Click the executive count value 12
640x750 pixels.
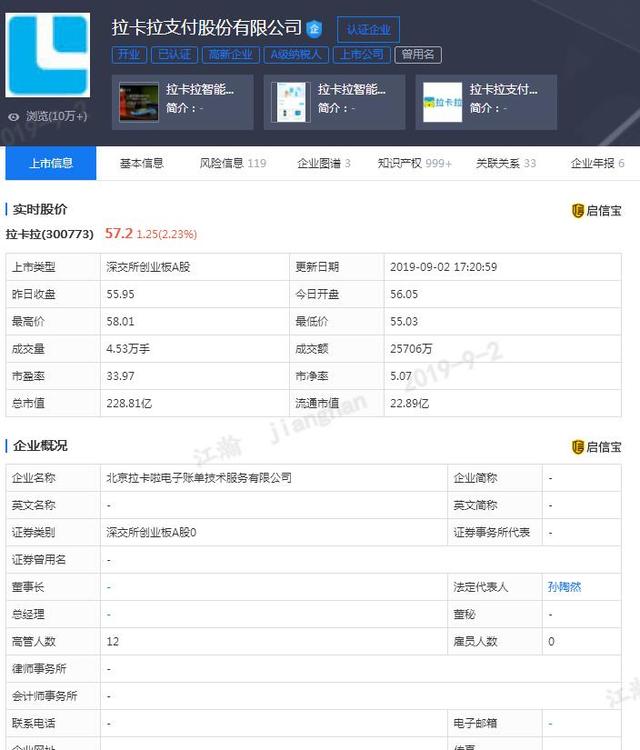[112, 641]
